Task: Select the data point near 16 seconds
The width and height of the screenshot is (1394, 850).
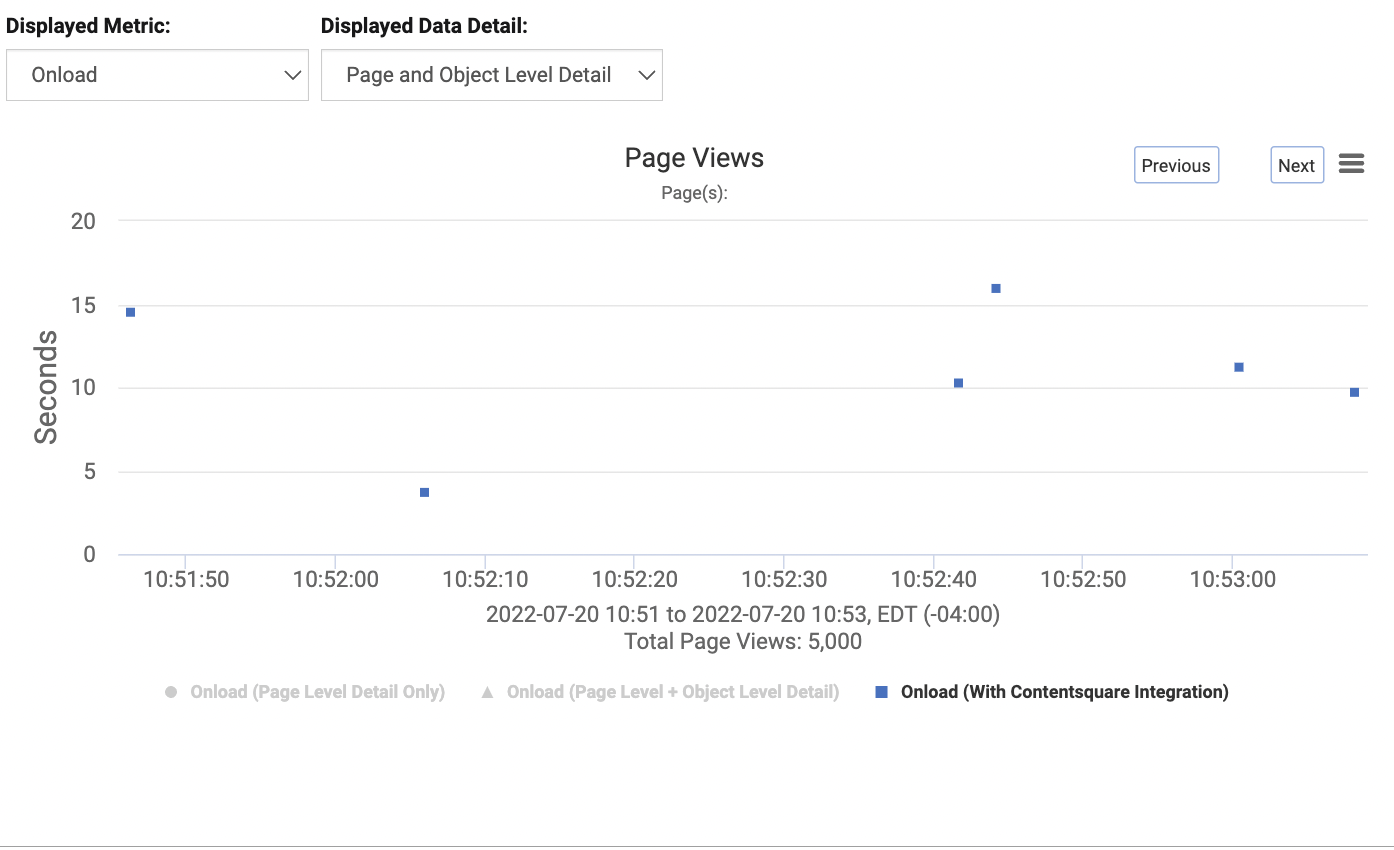Action: pos(996,289)
